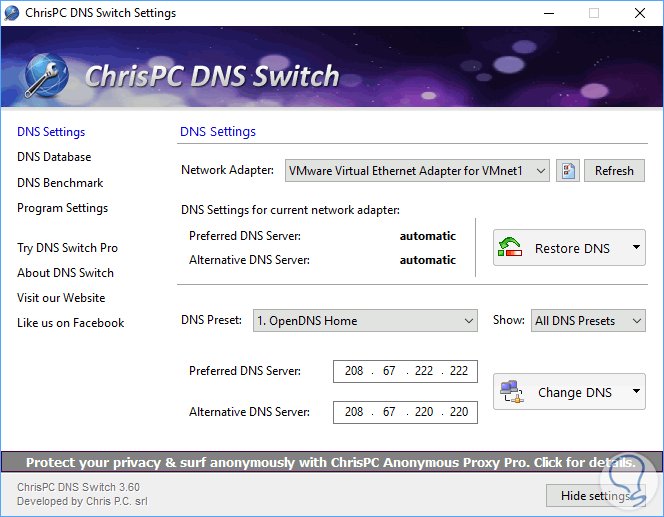Follow the Visit our Website link
The image size is (664, 517).
(x=61, y=298)
